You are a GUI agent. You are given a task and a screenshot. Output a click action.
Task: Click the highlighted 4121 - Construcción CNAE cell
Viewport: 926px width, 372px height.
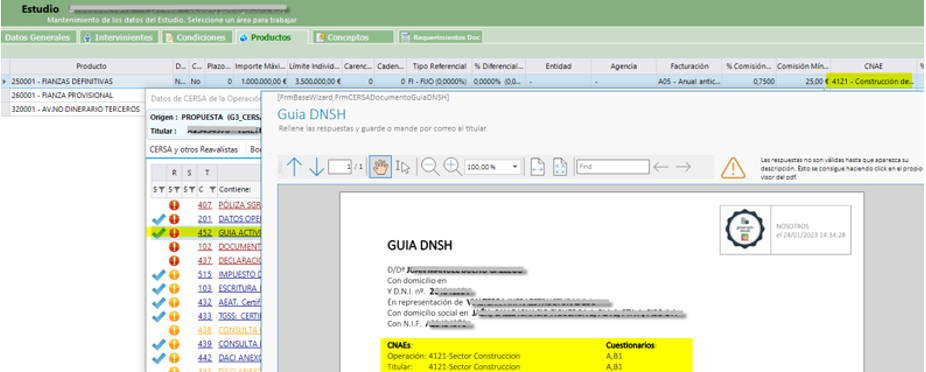872,81
